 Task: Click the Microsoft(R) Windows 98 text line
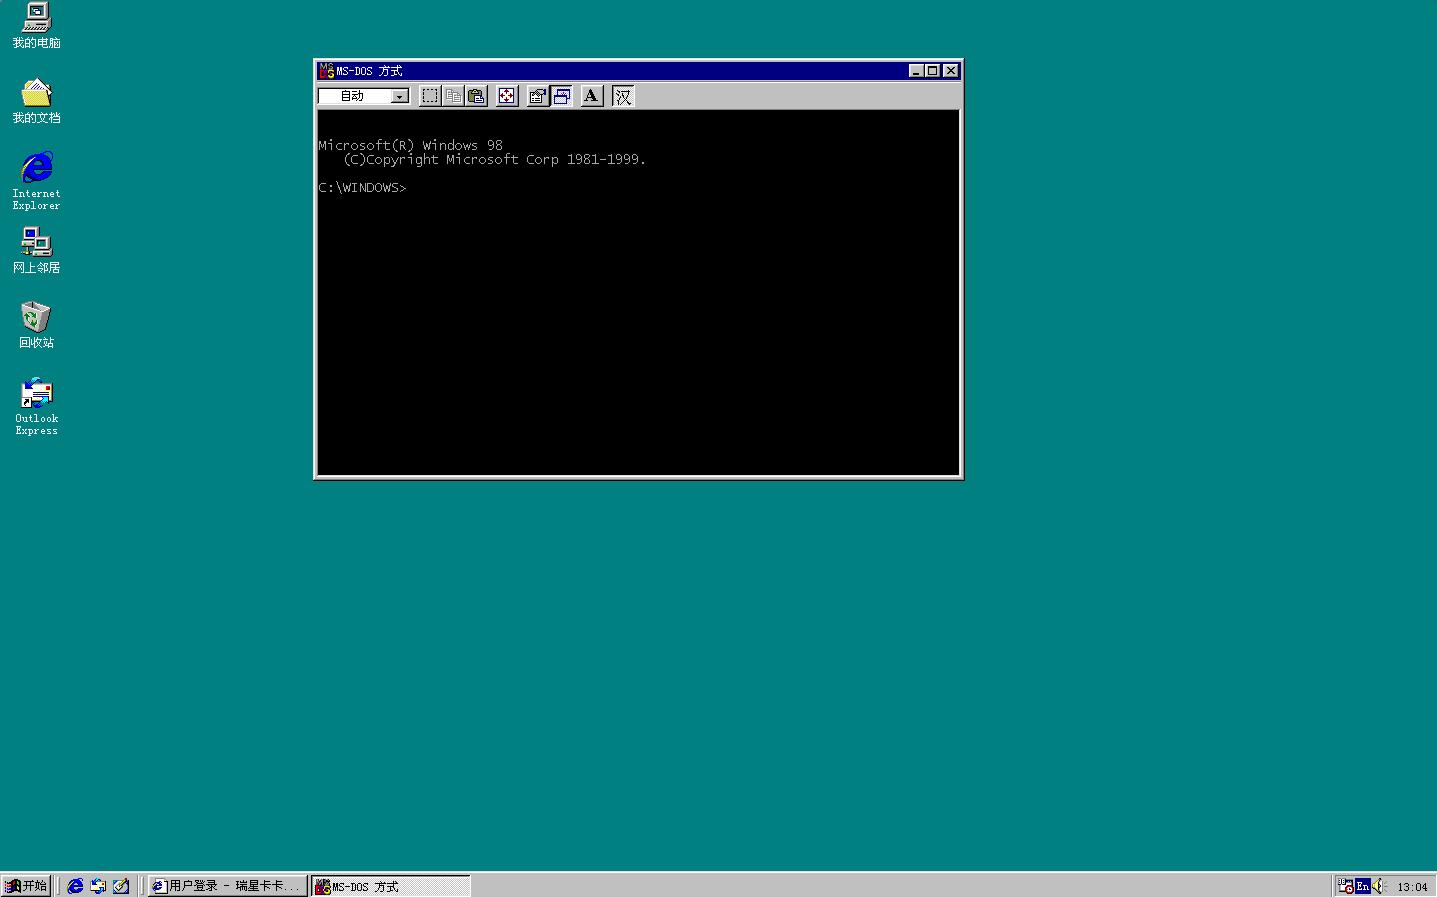(x=410, y=146)
